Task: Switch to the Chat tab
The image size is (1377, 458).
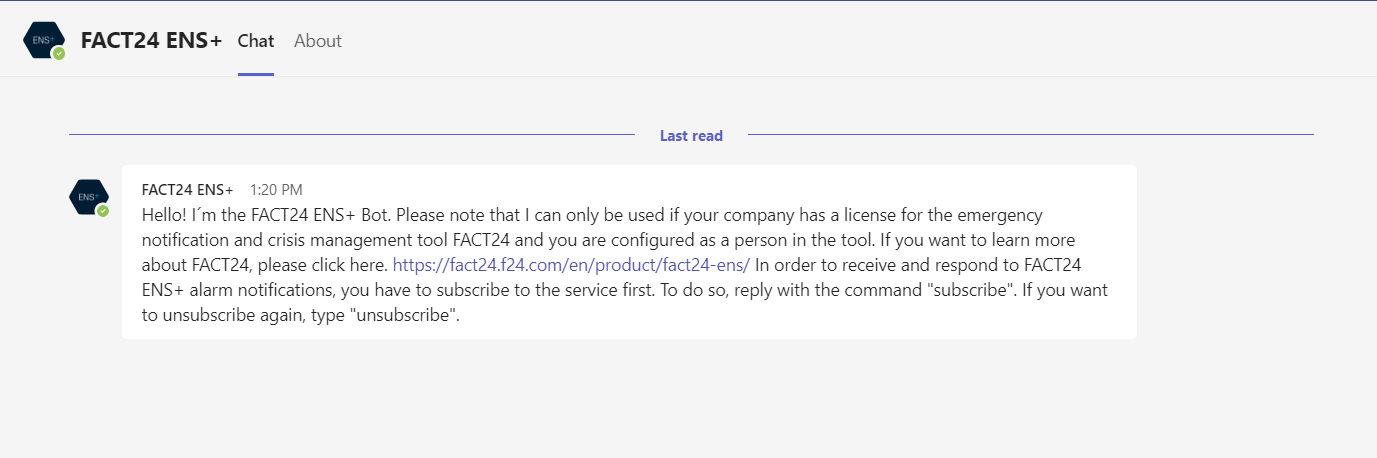Action: click(x=255, y=41)
